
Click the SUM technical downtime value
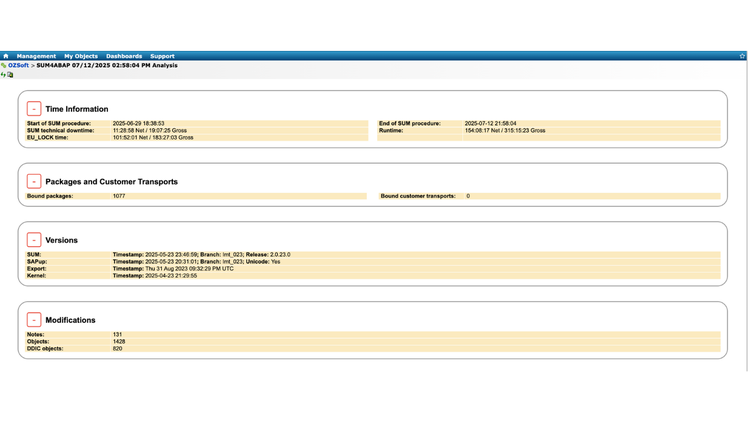point(150,130)
